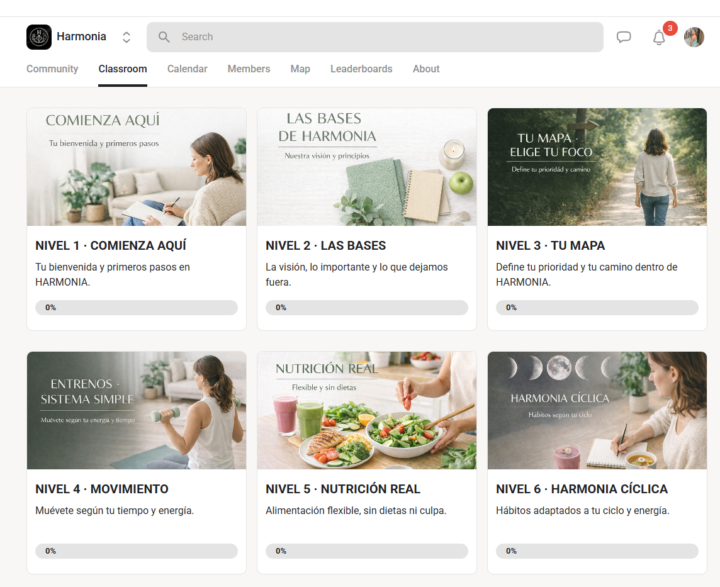Expand the Harmonia community switcher arrows
The height and width of the screenshot is (587, 720).
126,37
